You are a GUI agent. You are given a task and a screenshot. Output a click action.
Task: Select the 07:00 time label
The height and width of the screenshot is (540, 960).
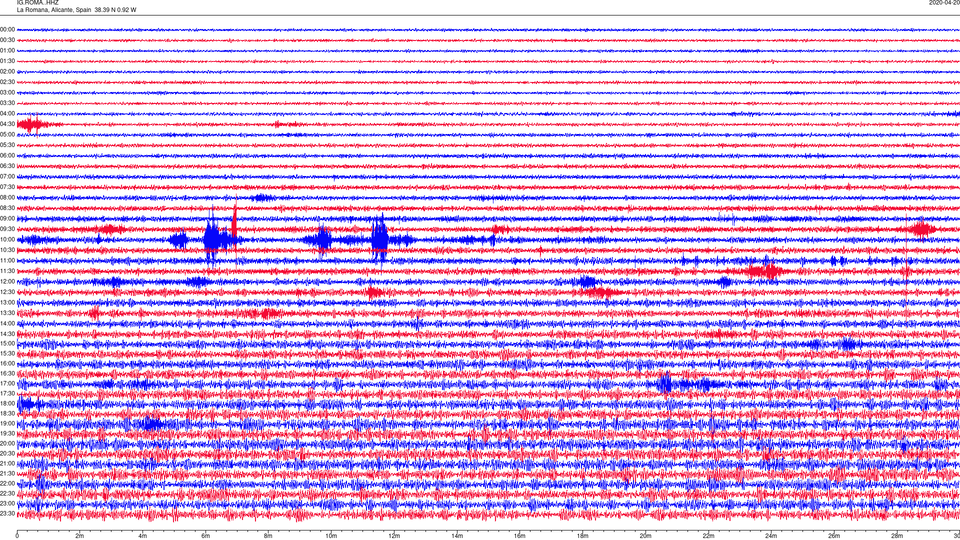pyautogui.click(x=7, y=176)
